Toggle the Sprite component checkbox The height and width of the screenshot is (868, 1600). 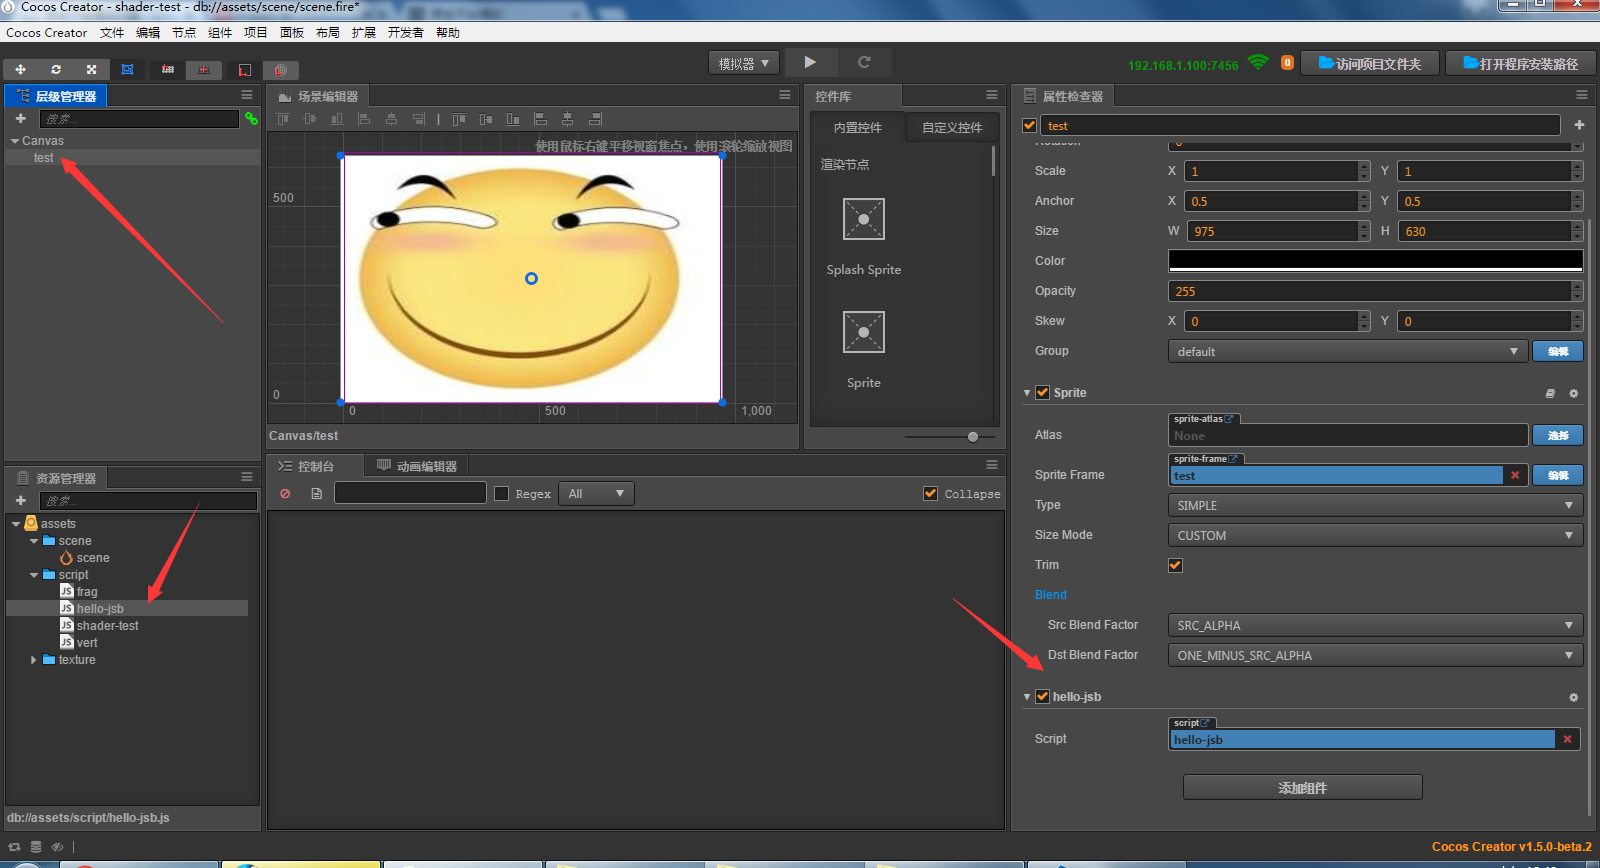(x=1043, y=393)
